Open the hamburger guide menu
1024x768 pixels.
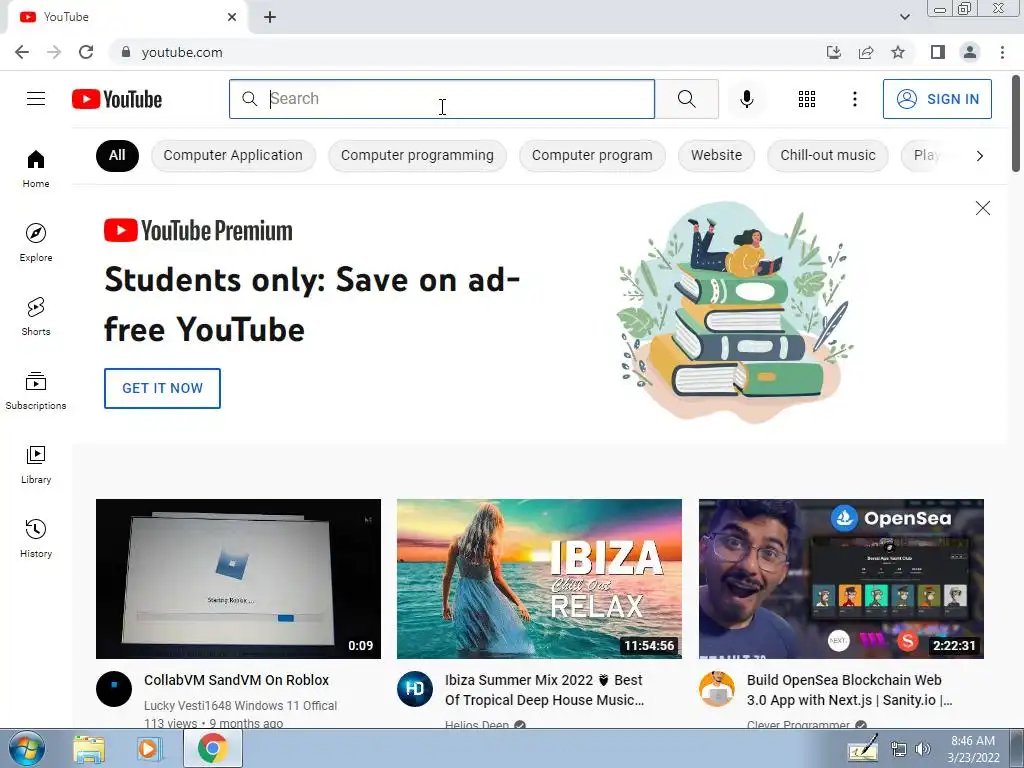pos(36,99)
